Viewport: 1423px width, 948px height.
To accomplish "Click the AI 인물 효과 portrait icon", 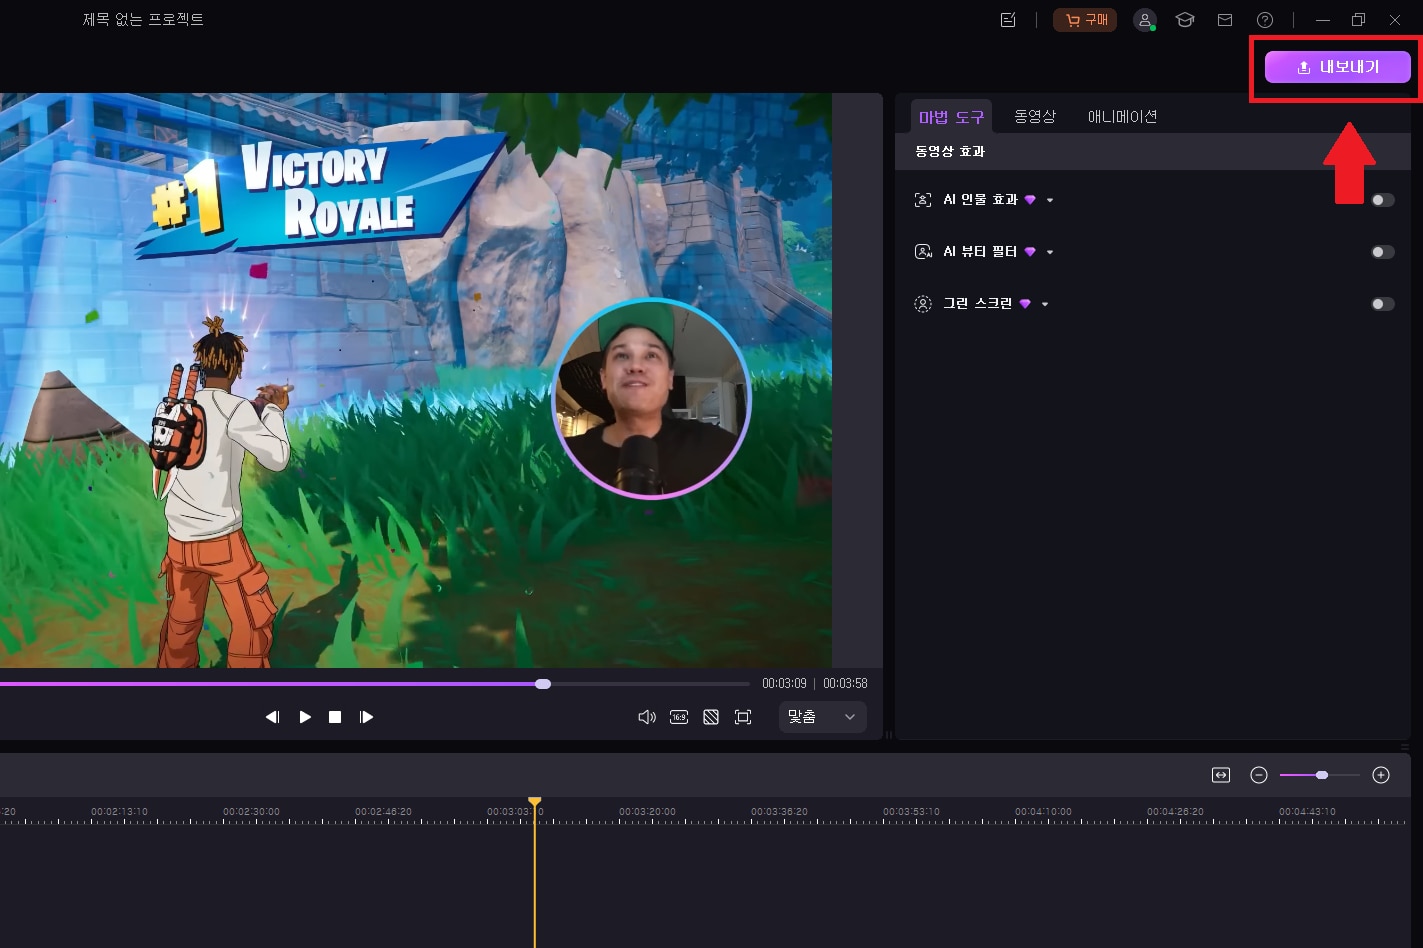I will 923,200.
